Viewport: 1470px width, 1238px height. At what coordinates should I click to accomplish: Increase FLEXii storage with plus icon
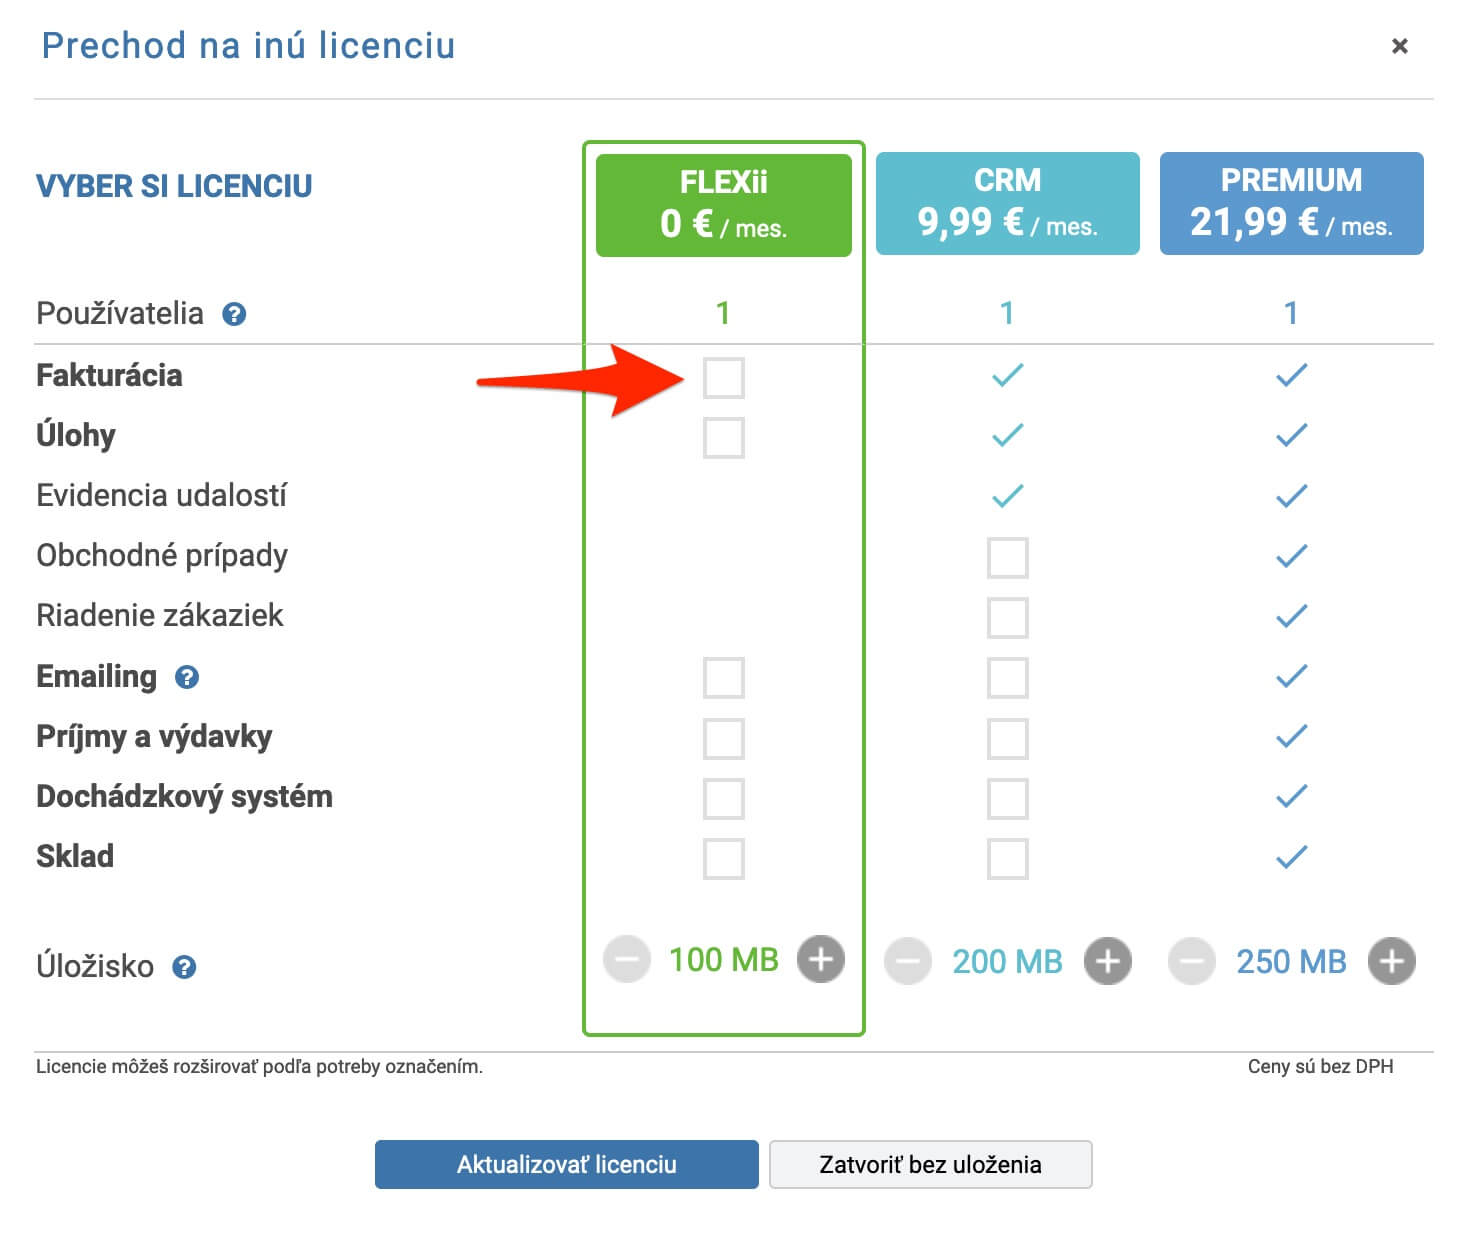821,960
